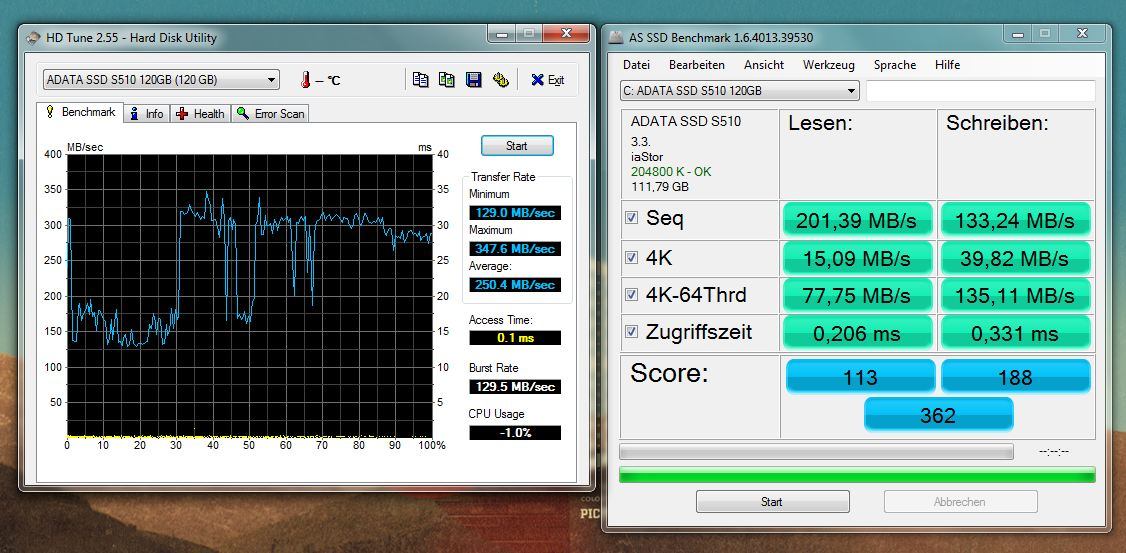This screenshot has height=553, width=1126.
Task: Switch to the Info tab in HD Tune
Action: pyautogui.click(x=147, y=113)
